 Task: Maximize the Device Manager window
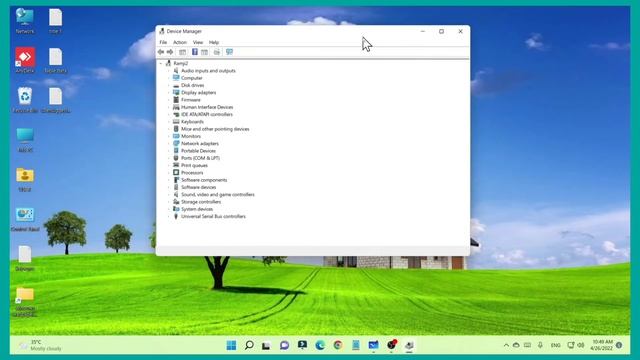[x=441, y=31]
